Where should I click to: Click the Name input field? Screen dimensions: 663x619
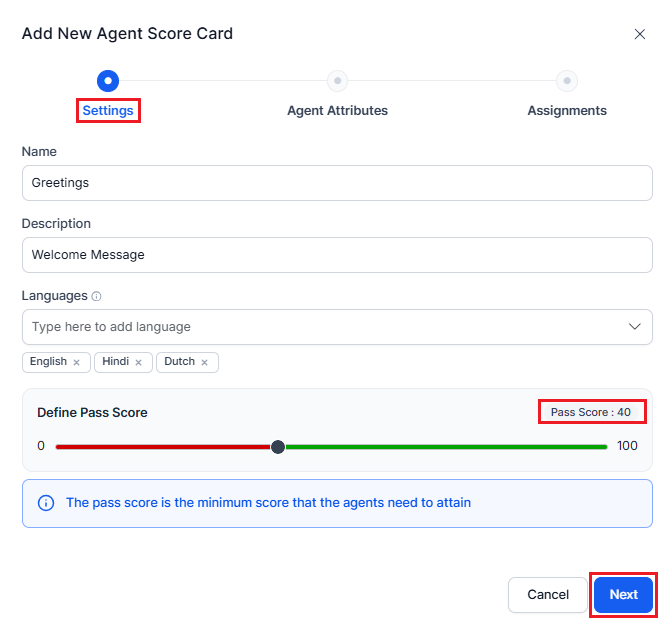[337, 183]
